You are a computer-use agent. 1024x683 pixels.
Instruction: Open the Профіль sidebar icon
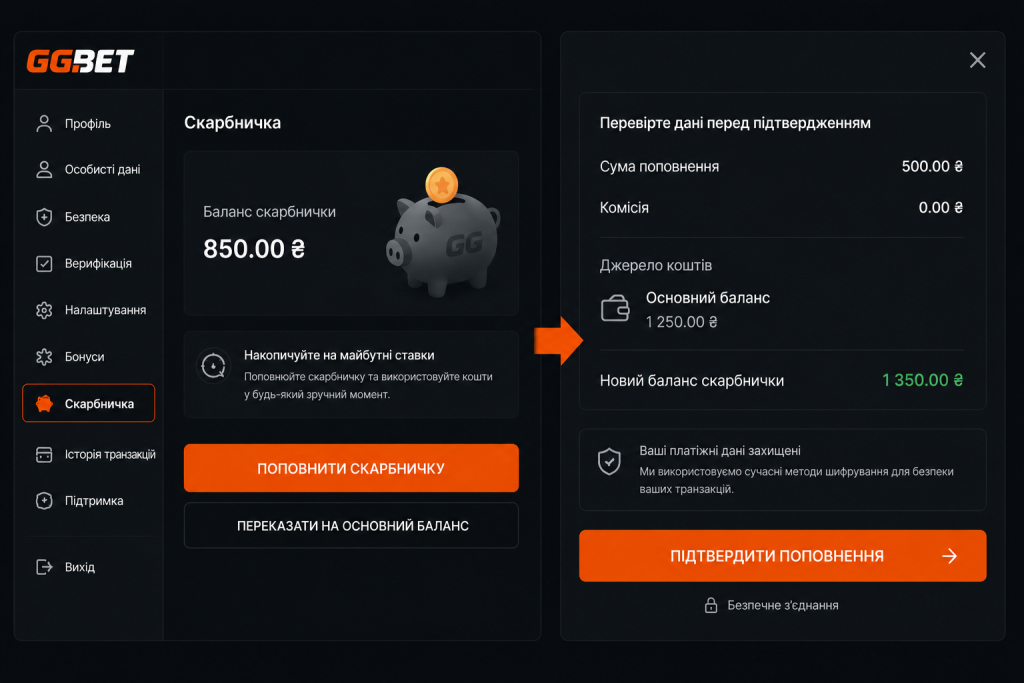[44, 123]
